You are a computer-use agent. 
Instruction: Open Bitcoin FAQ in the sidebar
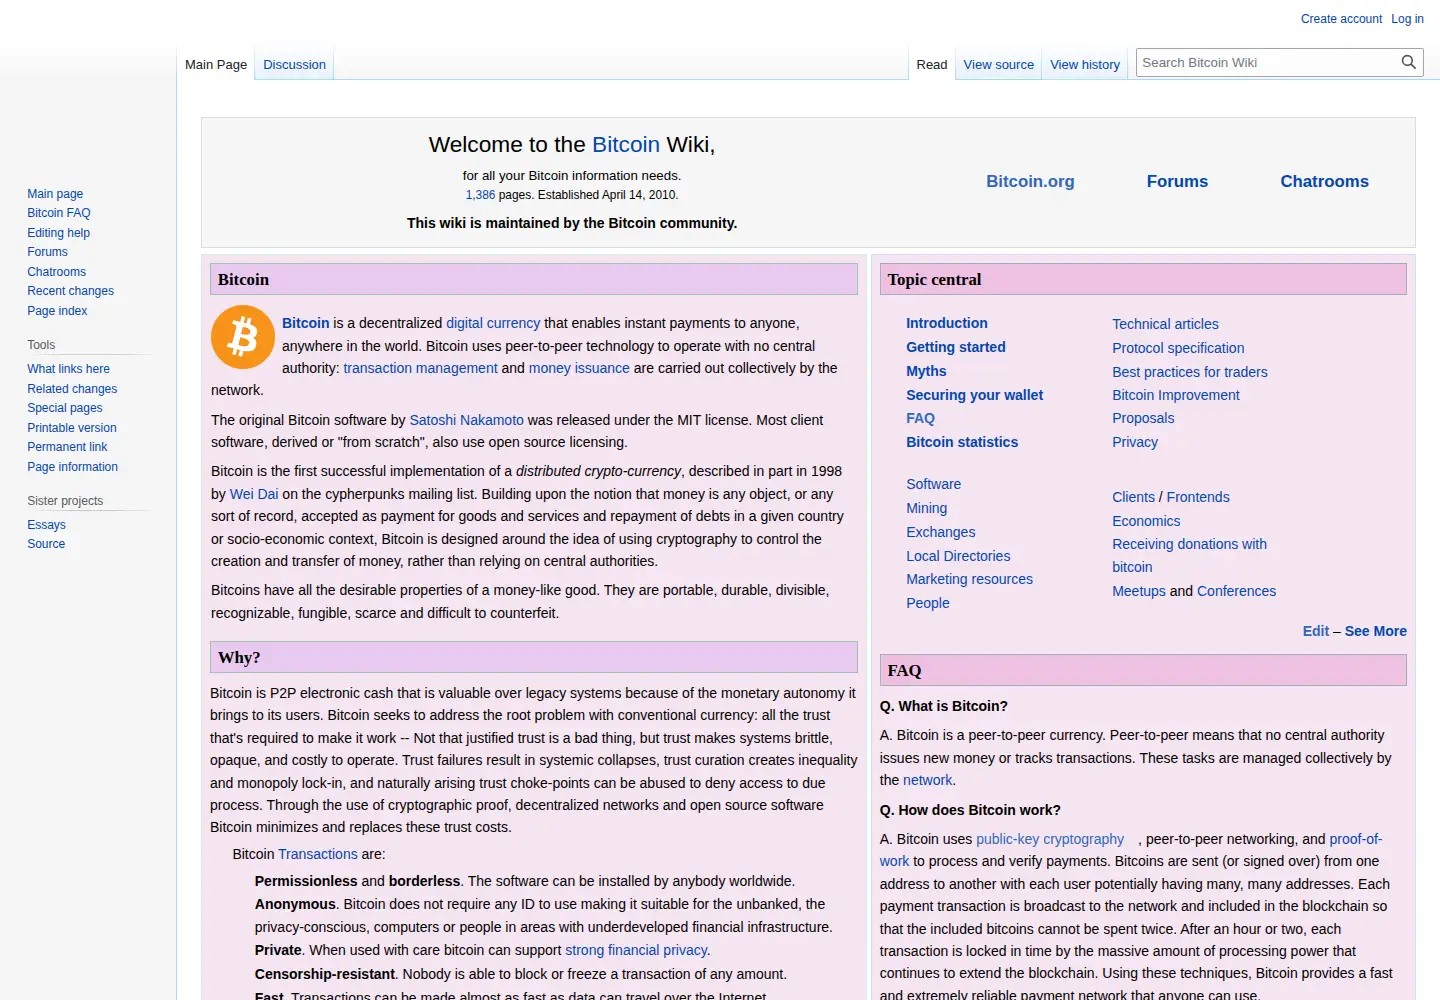[59, 213]
